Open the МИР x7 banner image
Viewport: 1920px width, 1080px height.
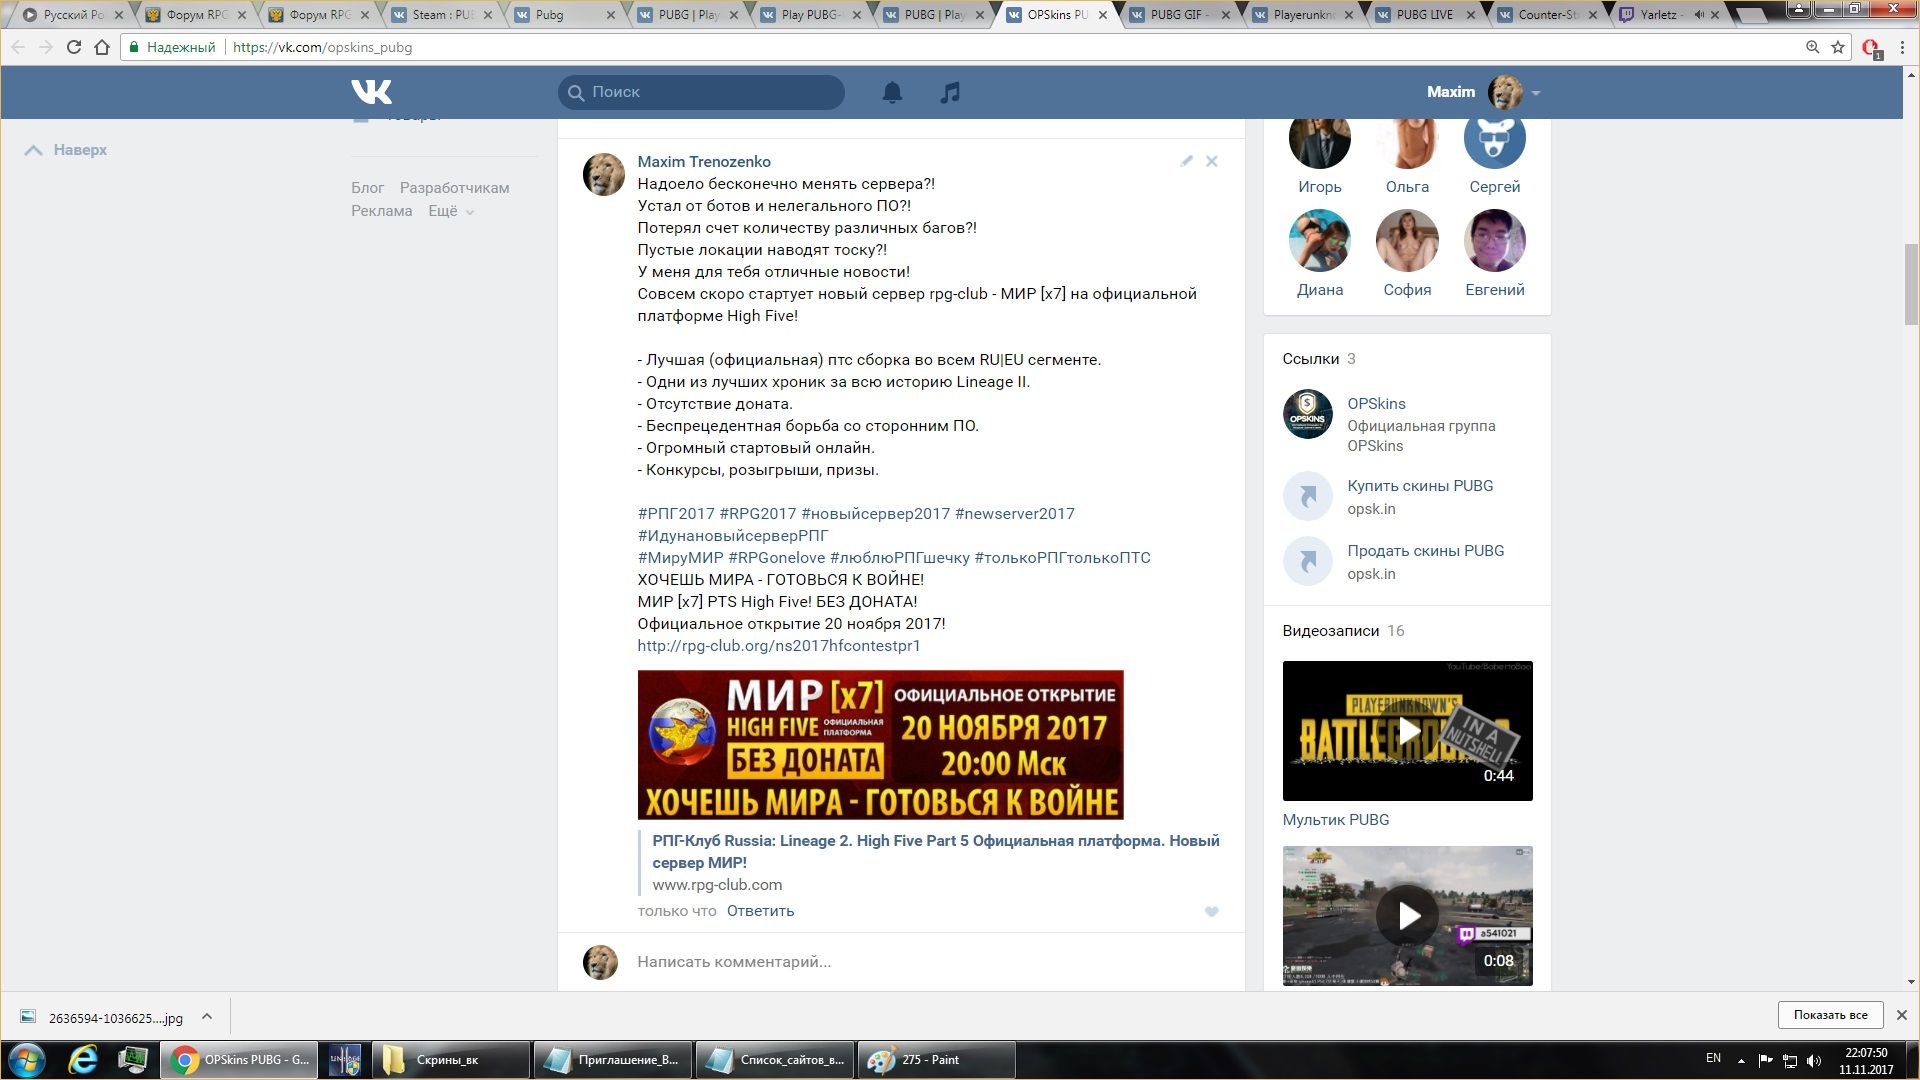tap(880, 745)
